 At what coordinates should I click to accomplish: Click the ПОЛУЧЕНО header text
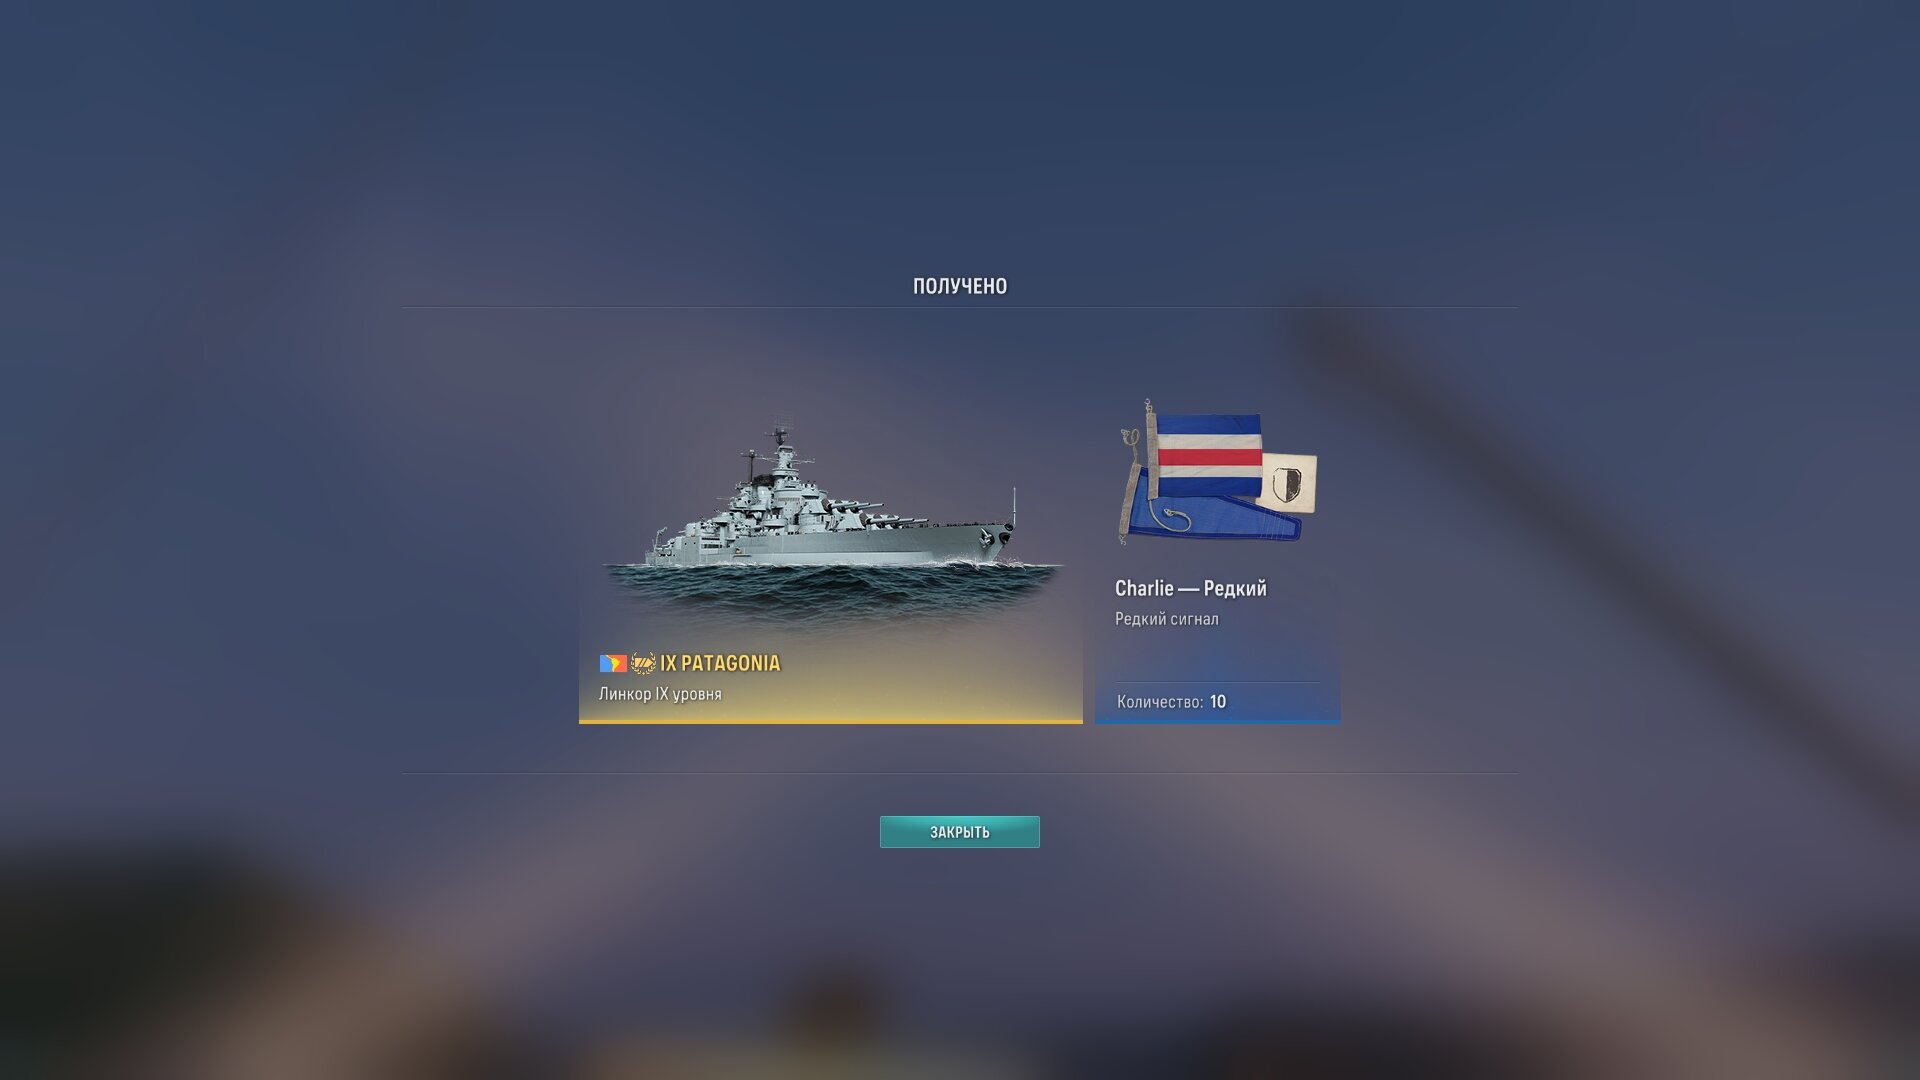960,286
